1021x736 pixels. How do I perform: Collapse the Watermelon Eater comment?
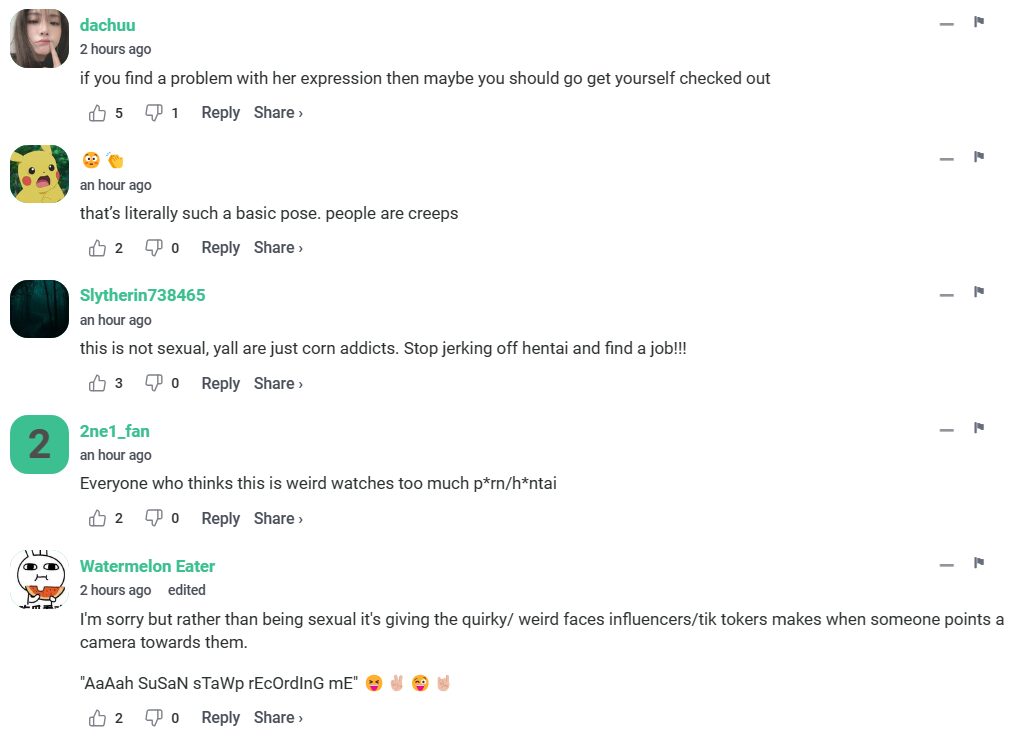tap(946, 565)
